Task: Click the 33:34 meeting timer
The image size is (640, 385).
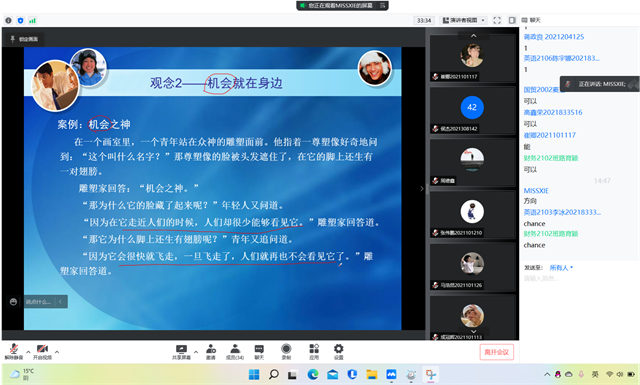Action: (x=424, y=20)
